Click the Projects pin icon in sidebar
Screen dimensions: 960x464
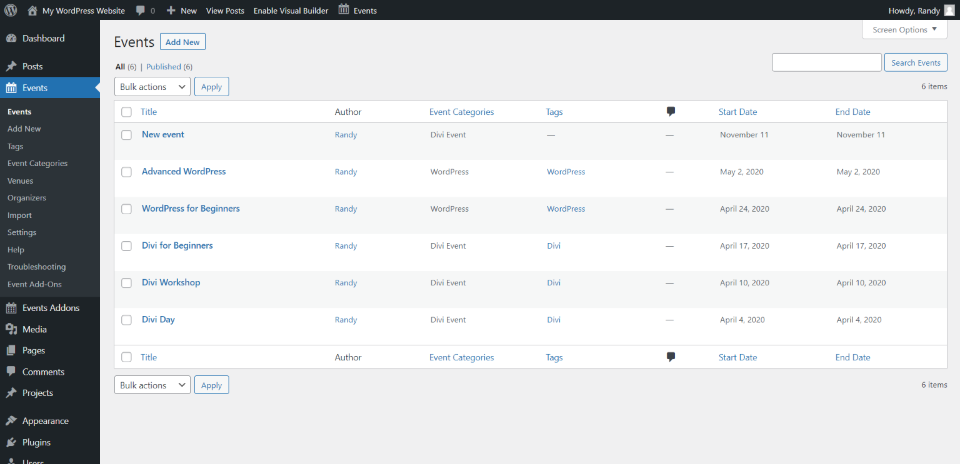[11, 393]
